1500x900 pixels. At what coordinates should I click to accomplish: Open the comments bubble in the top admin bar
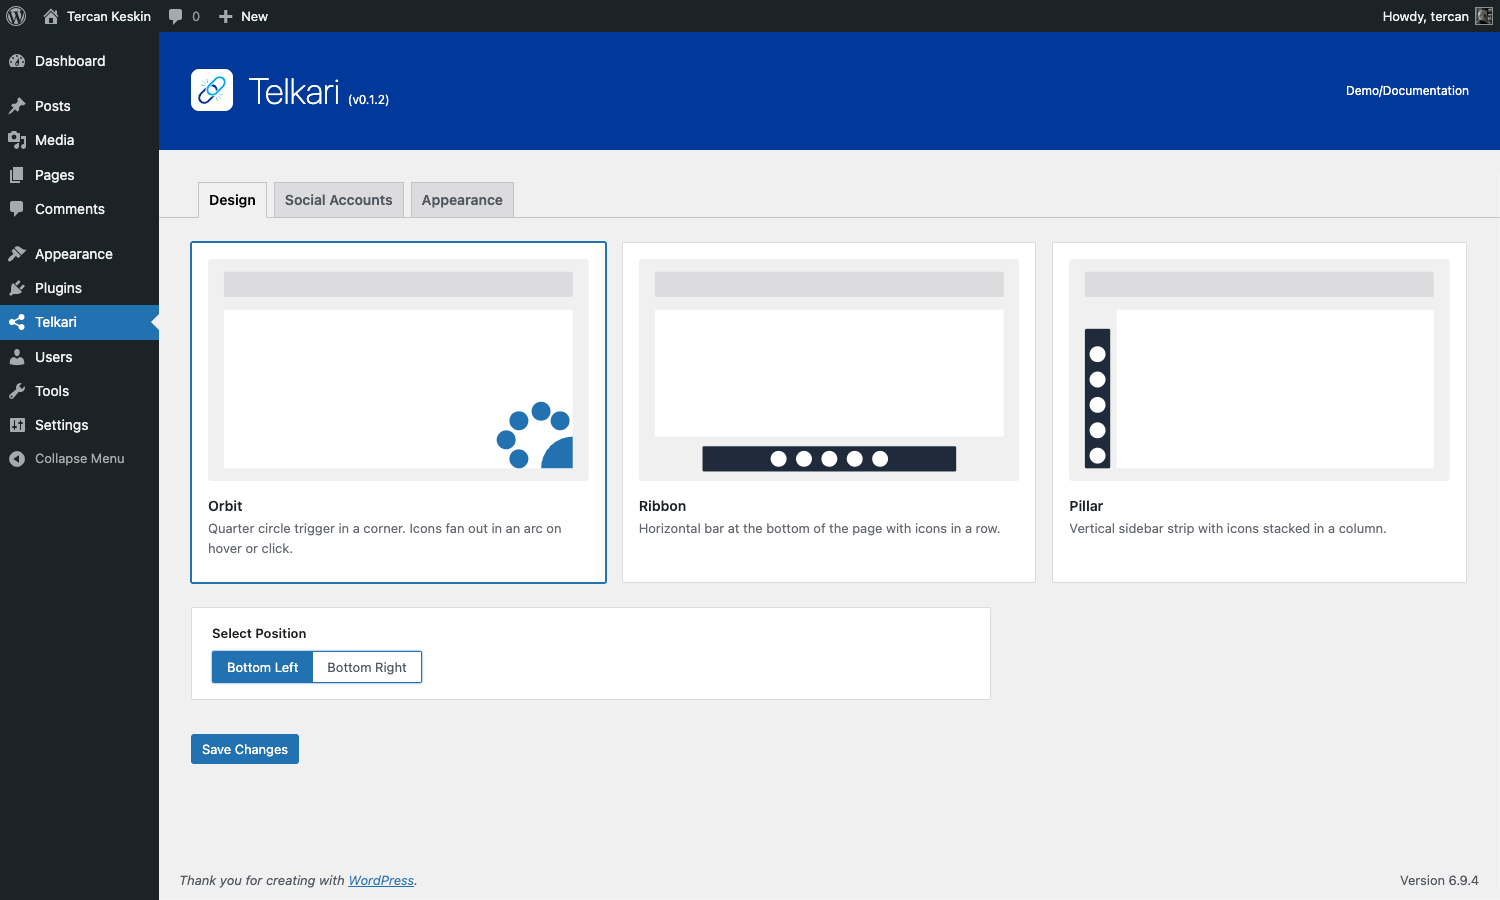(x=184, y=16)
